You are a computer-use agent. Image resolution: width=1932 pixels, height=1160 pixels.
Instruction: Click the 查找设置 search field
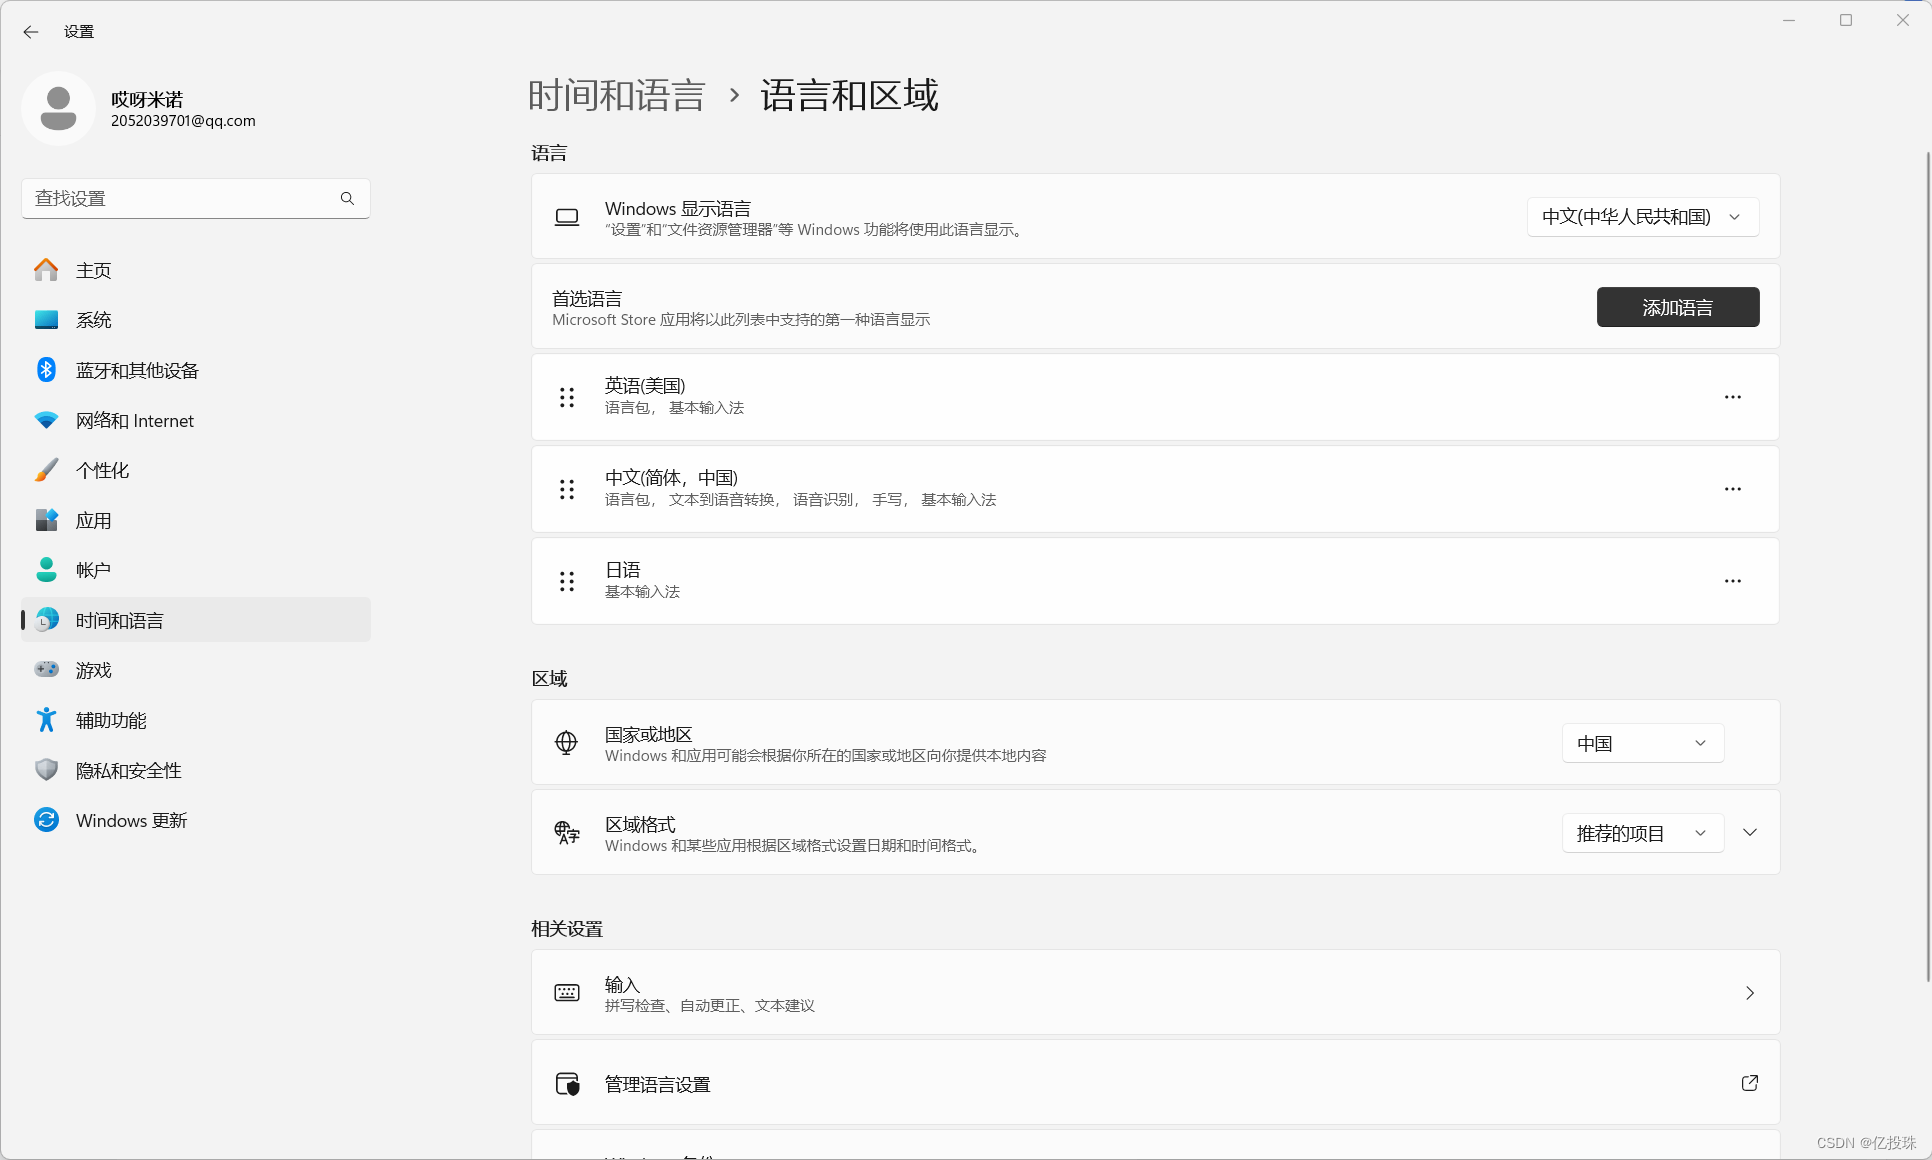coord(180,198)
